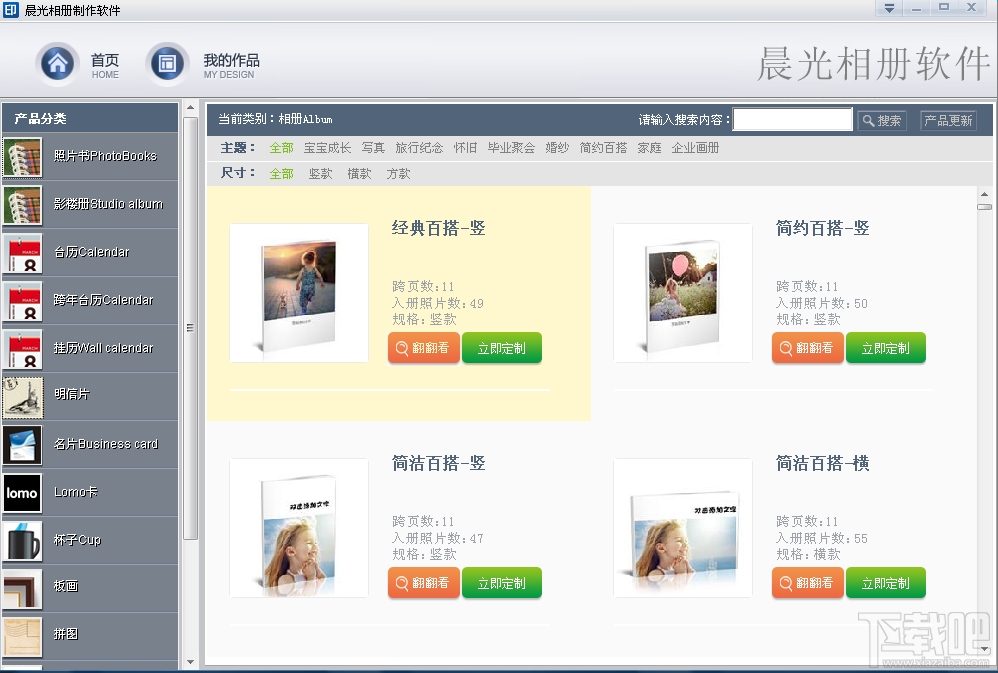Customize 简洁百搭-竖 with 立即定制
This screenshot has height=673, width=998.
502,583
